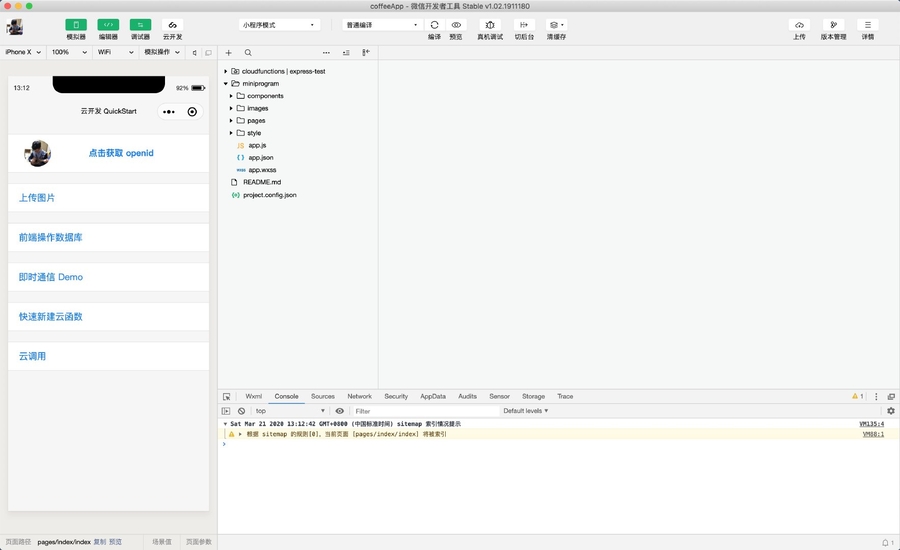Open the iPhone X device dropdown
Screen dimensions: 900x550
tap(23, 52)
